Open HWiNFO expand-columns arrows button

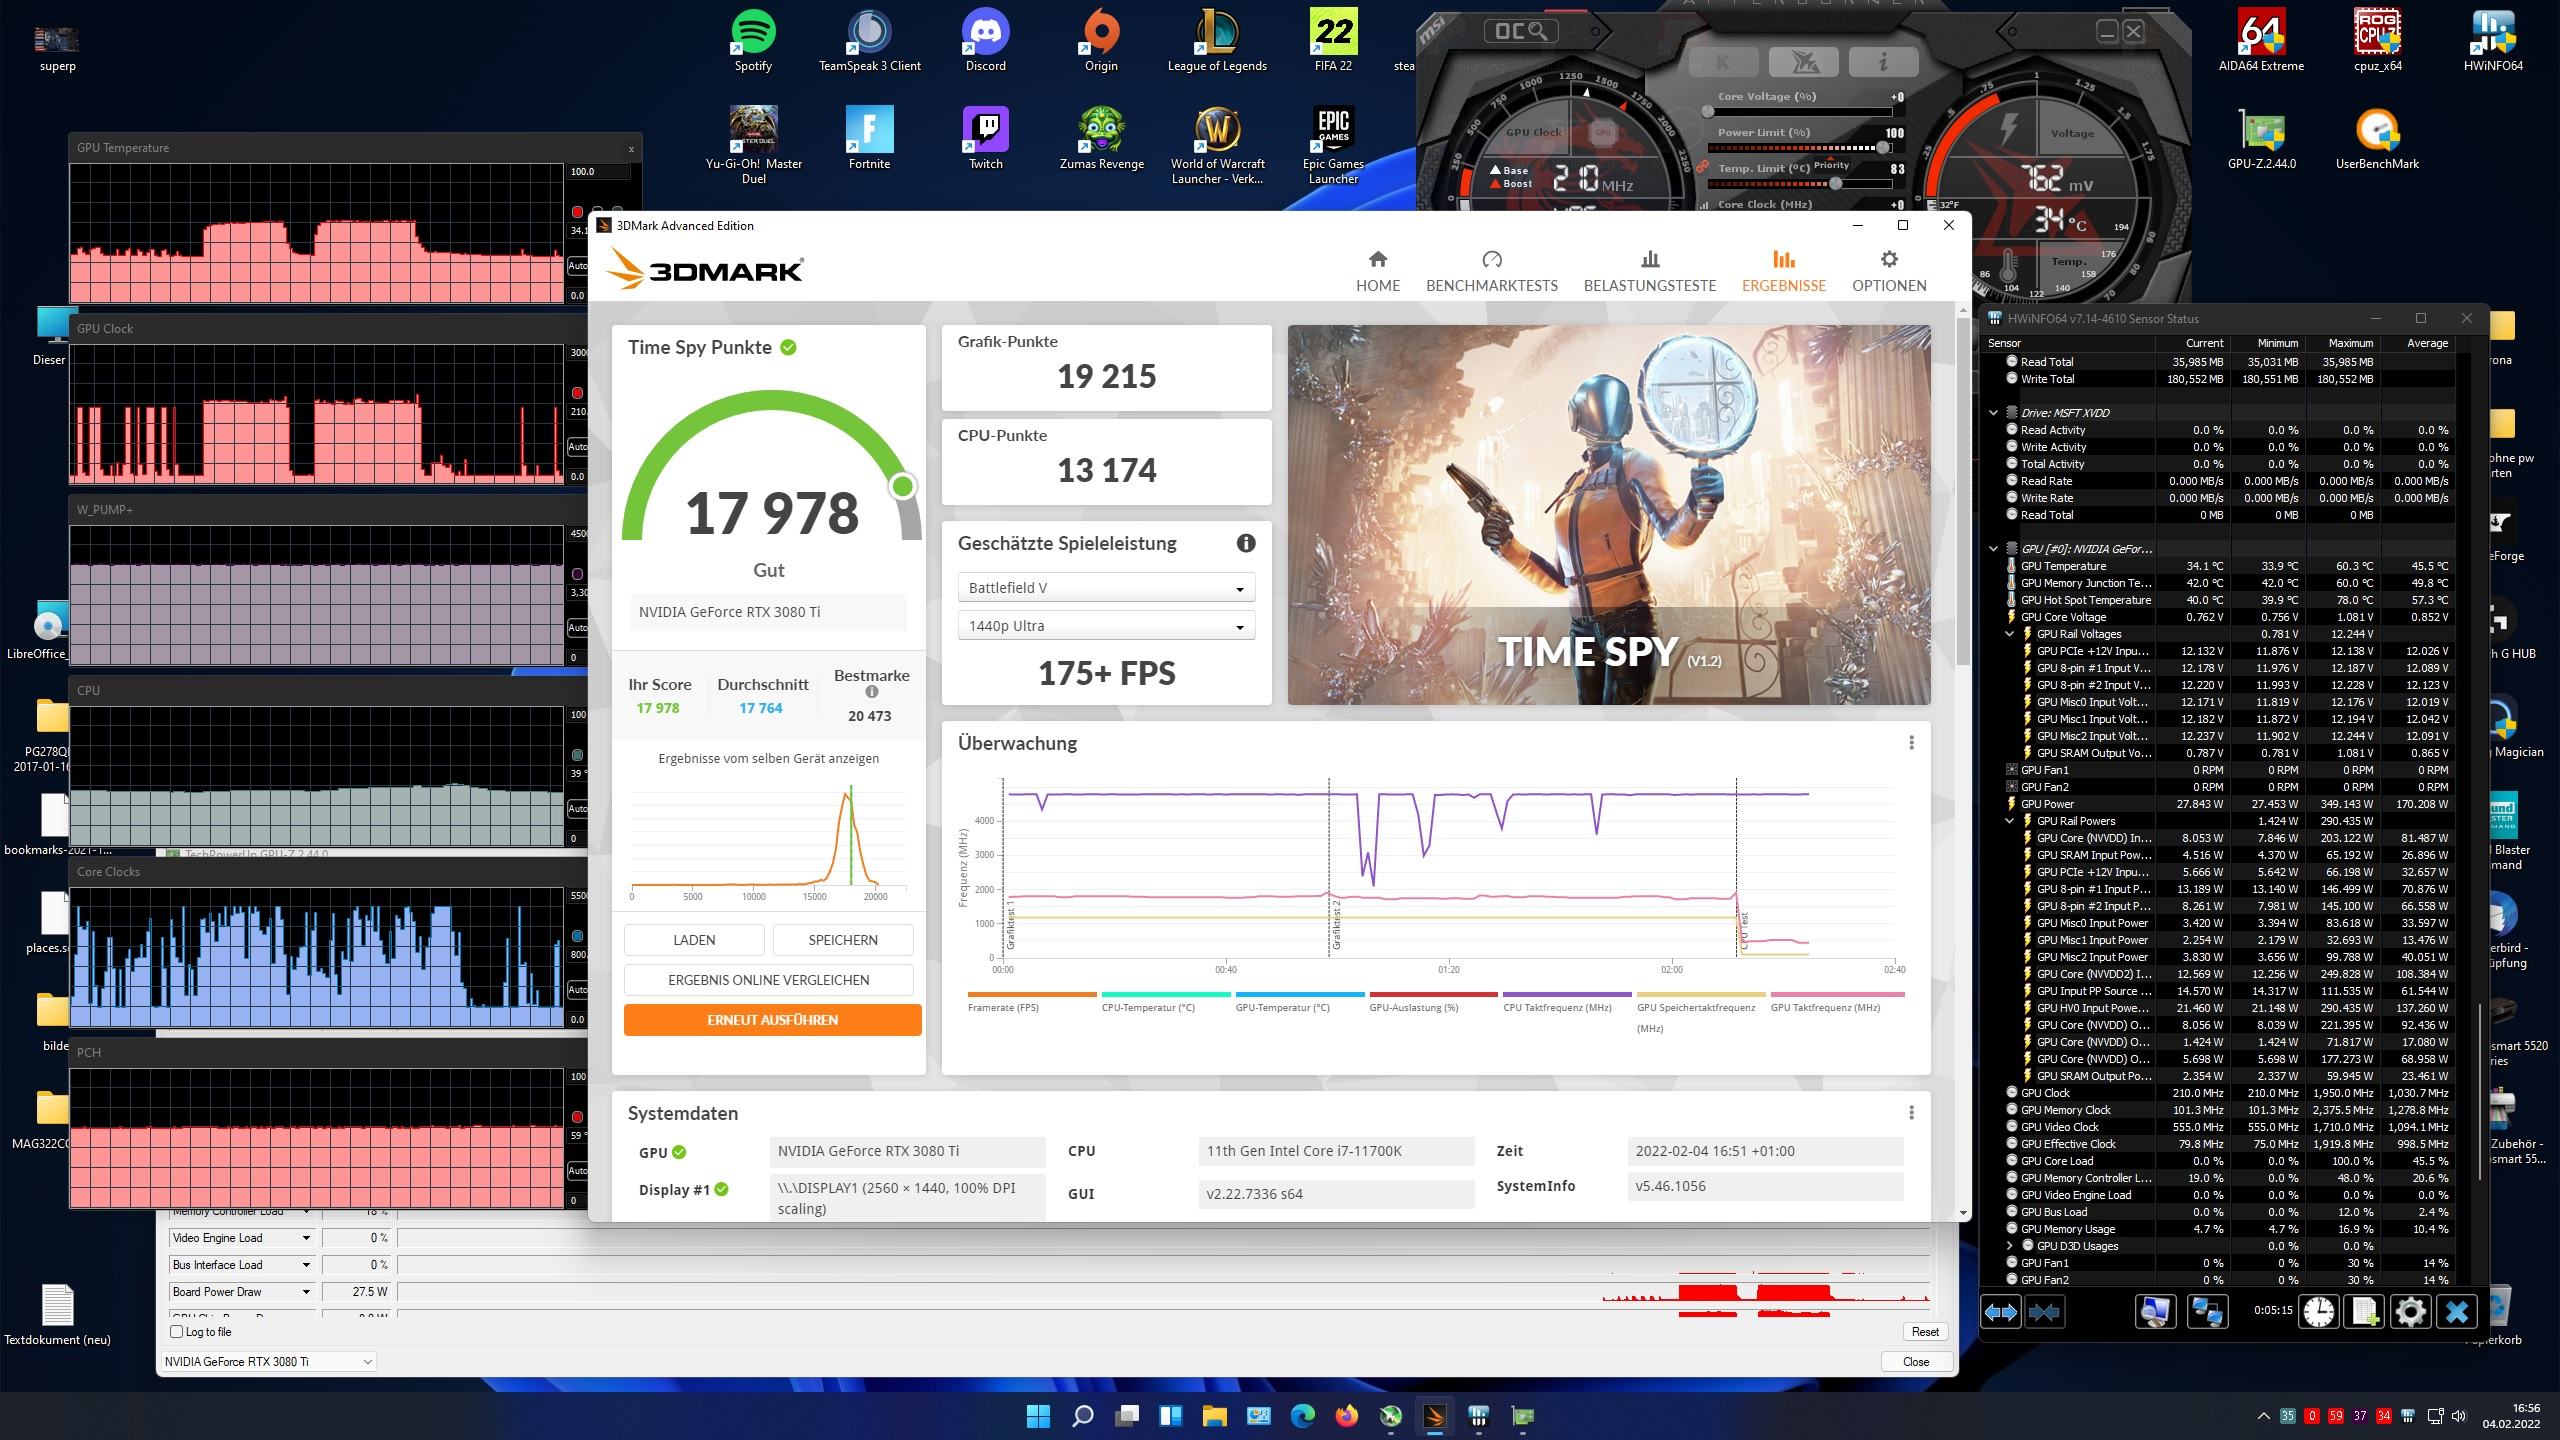[x=2000, y=1312]
